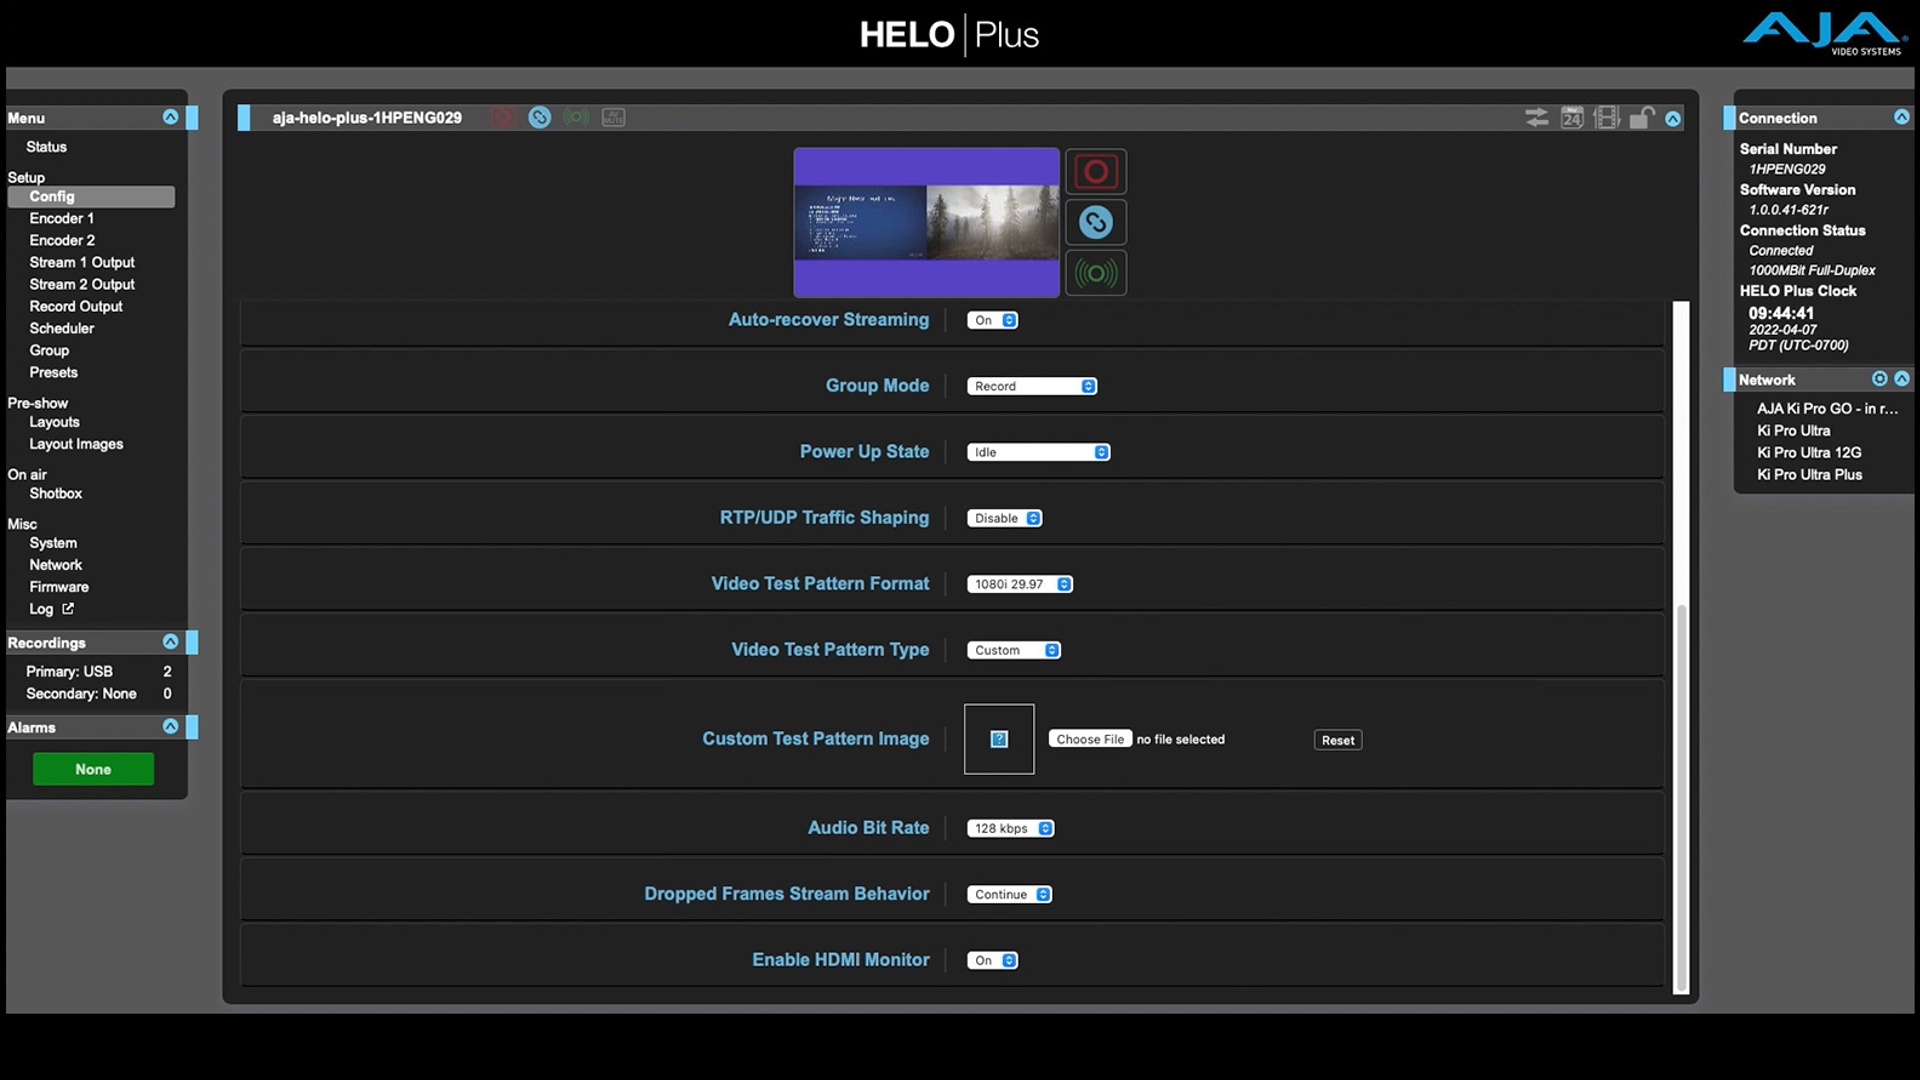Click the transfer arrows icon in header

point(1537,118)
